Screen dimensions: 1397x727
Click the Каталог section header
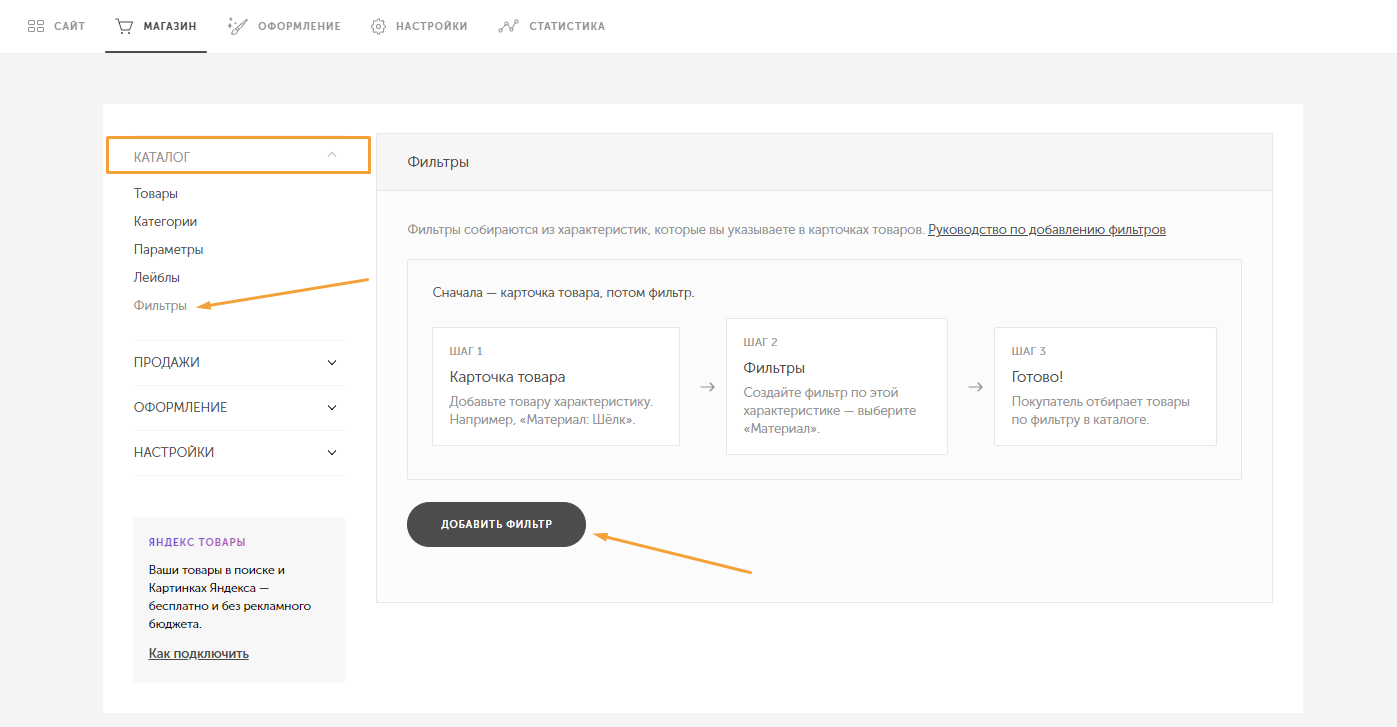point(239,156)
